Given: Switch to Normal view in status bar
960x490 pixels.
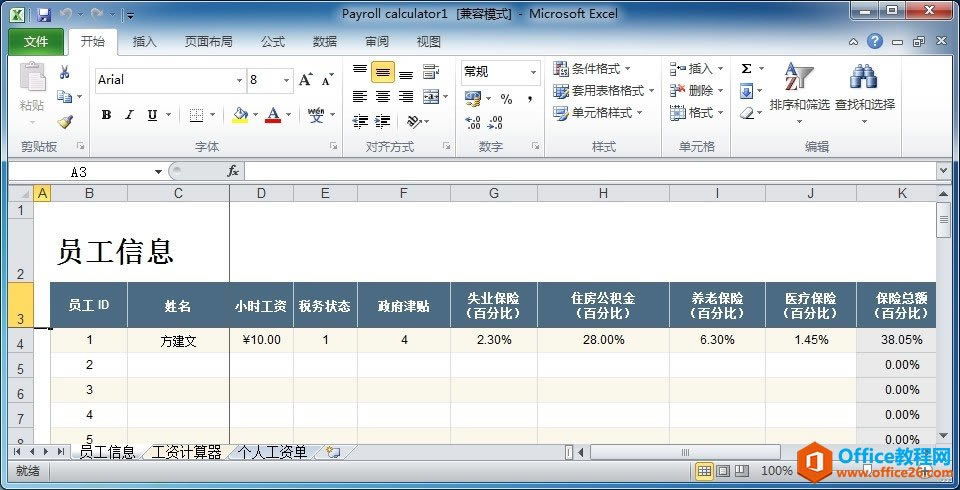Looking at the screenshot, I should pyautogui.click(x=704, y=471).
